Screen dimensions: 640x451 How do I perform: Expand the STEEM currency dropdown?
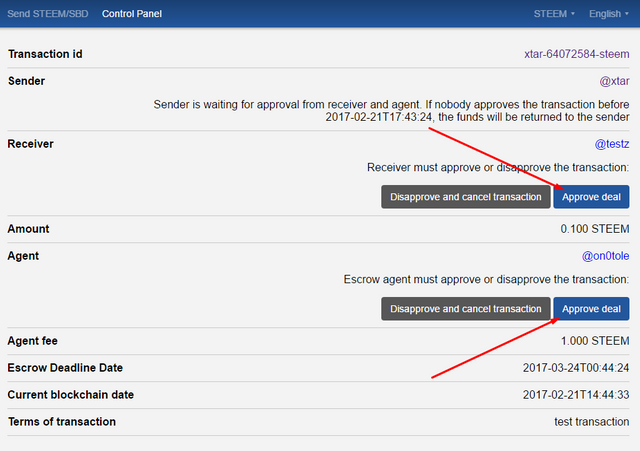pos(554,14)
